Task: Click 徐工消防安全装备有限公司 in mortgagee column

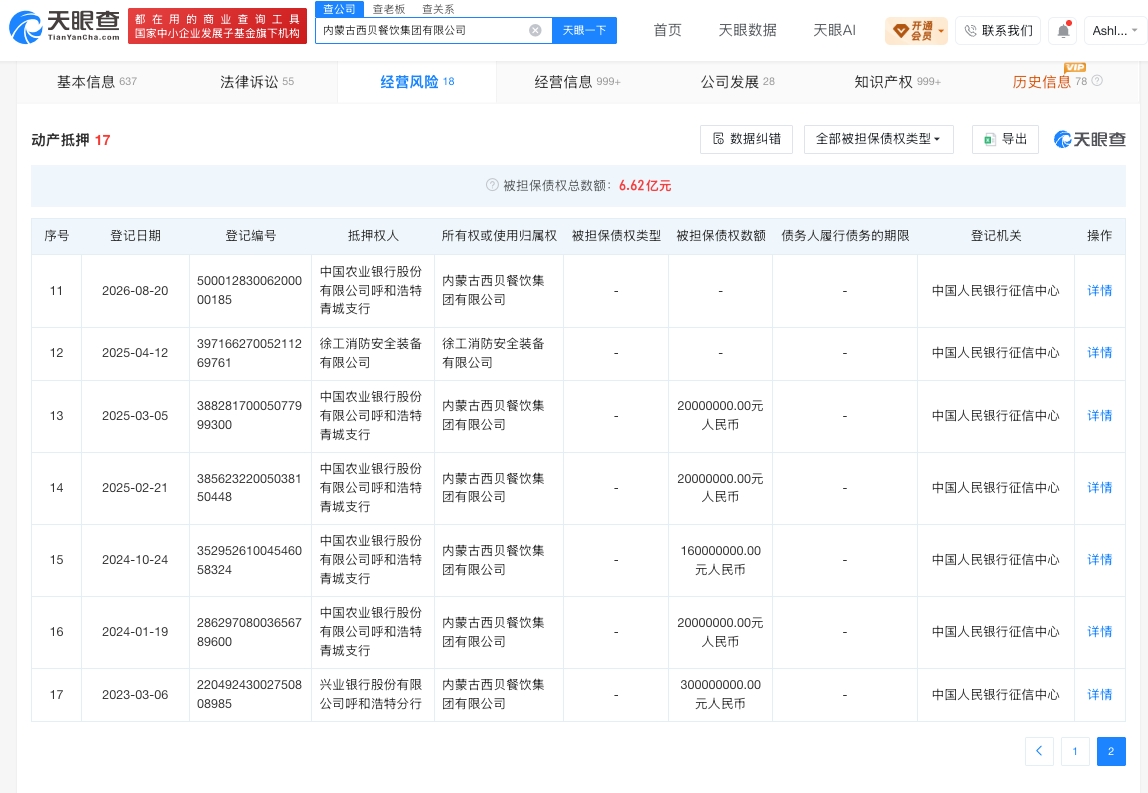Action: [371, 353]
